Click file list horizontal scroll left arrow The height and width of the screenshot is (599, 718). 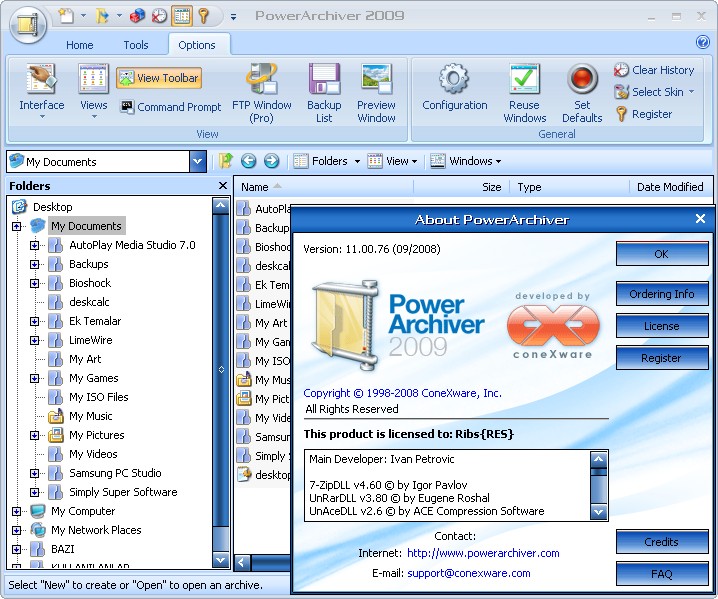pos(243,562)
